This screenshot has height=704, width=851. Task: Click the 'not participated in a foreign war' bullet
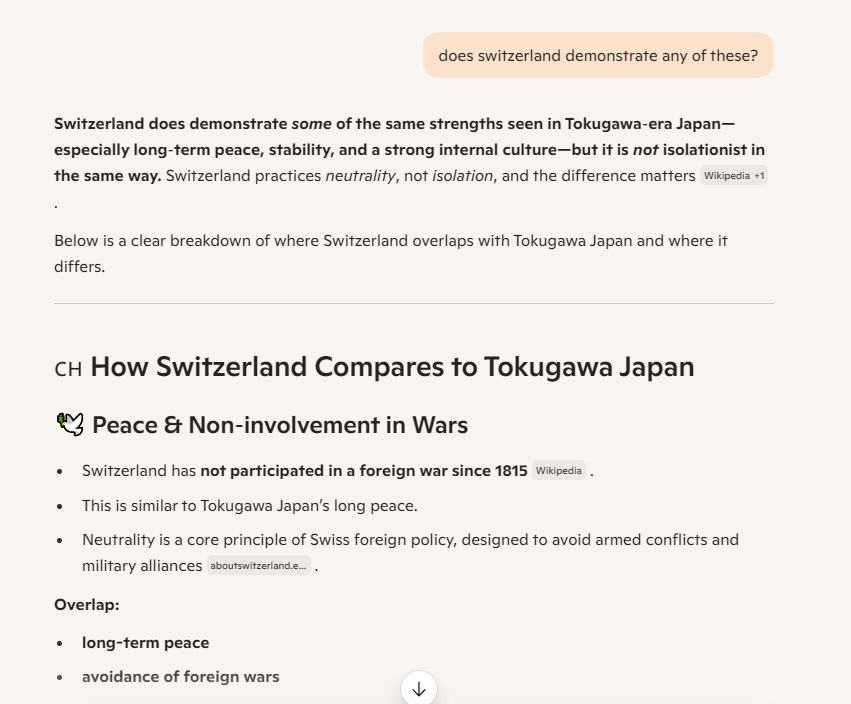point(305,471)
